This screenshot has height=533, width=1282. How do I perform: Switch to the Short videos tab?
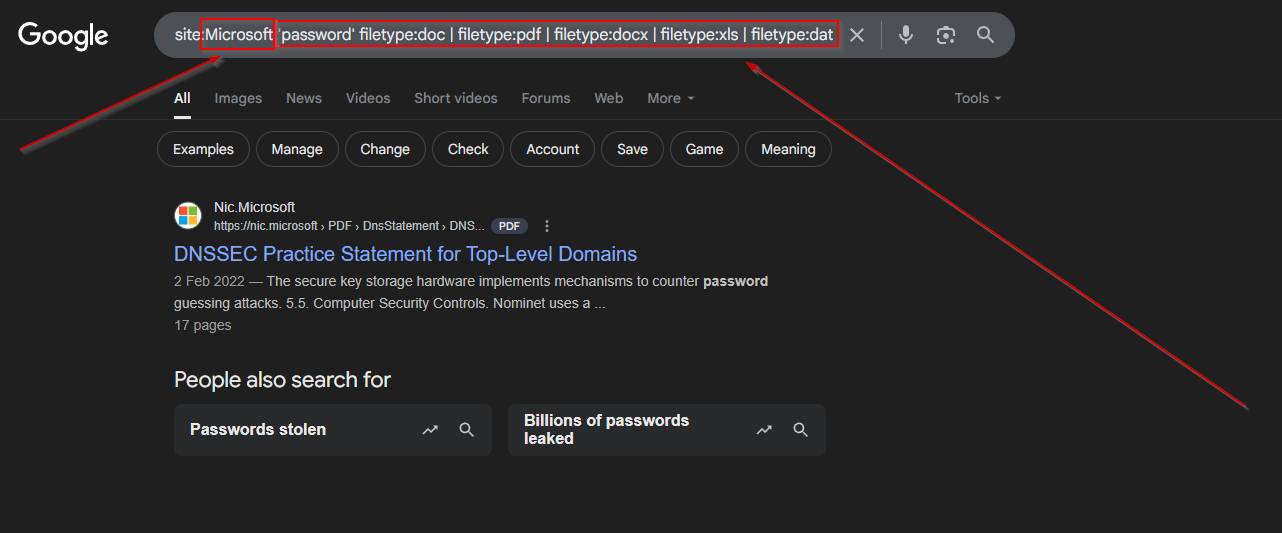click(456, 98)
